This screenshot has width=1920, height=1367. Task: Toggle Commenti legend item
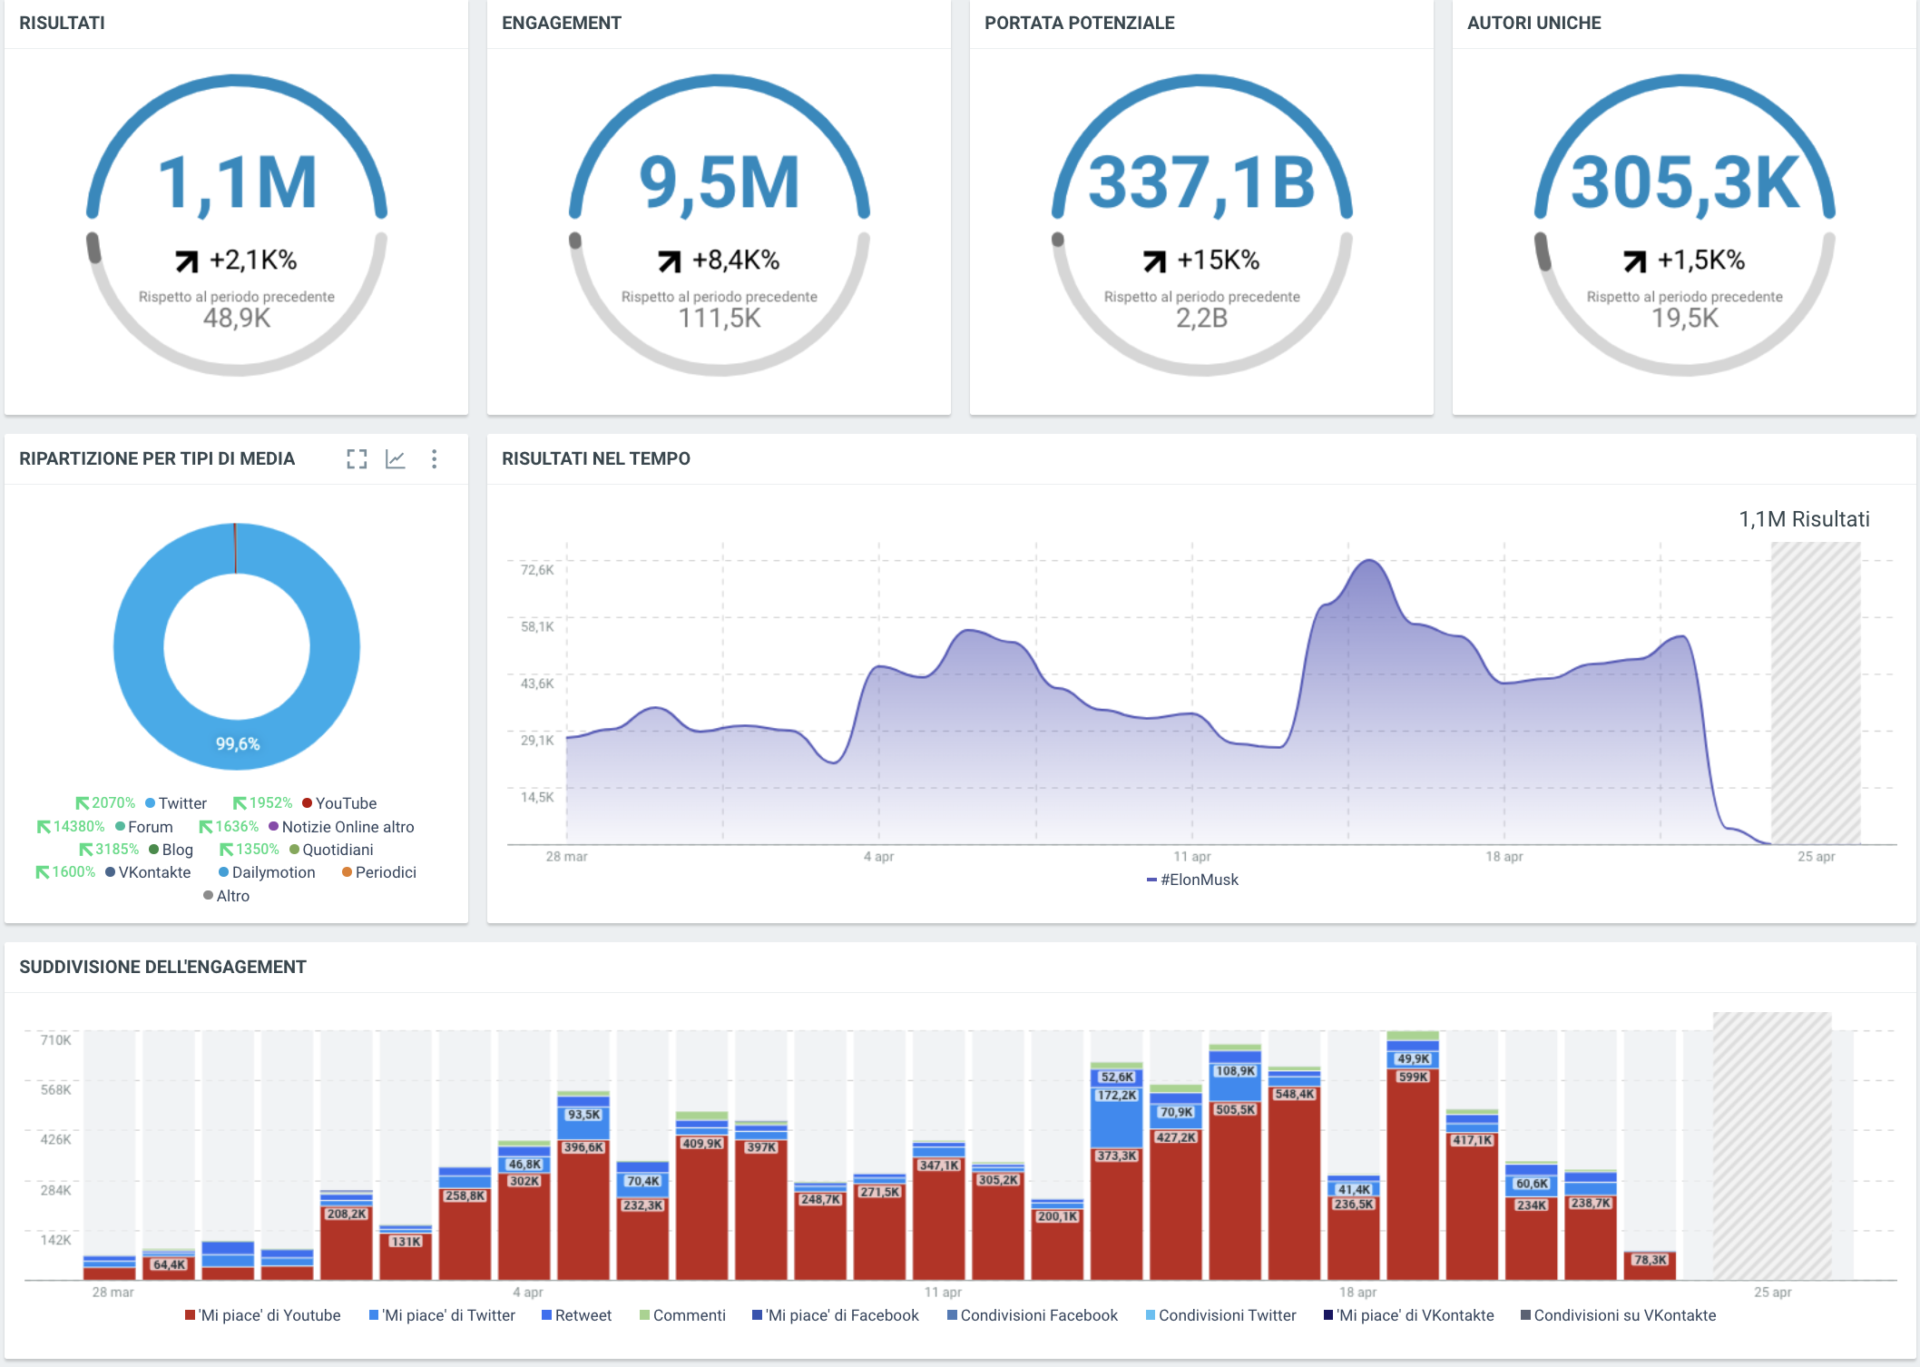(x=683, y=1315)
